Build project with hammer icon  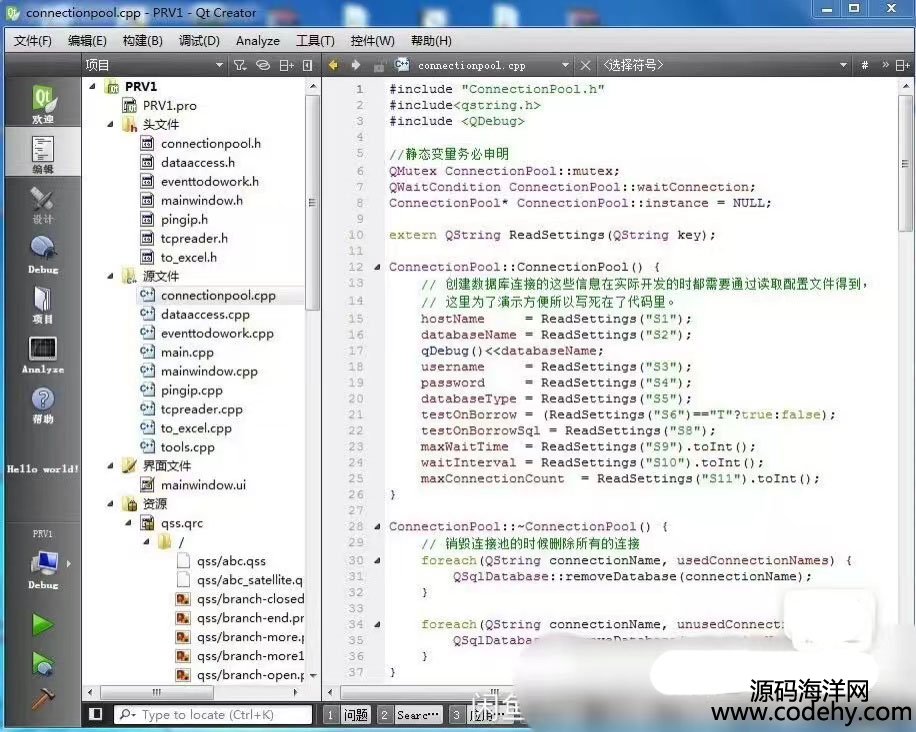(43, 699)
